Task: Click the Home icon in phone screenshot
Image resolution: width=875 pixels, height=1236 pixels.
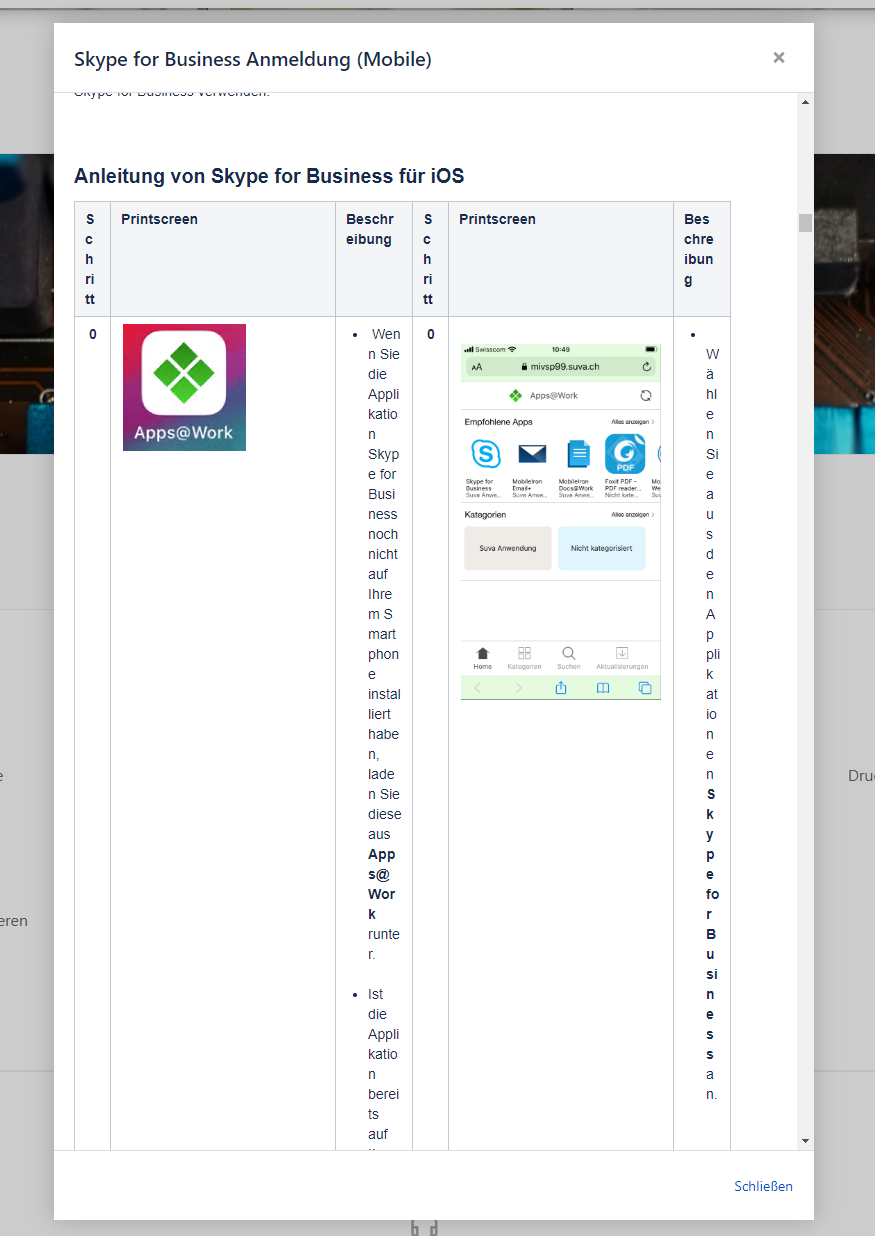Action: [483, 653]
